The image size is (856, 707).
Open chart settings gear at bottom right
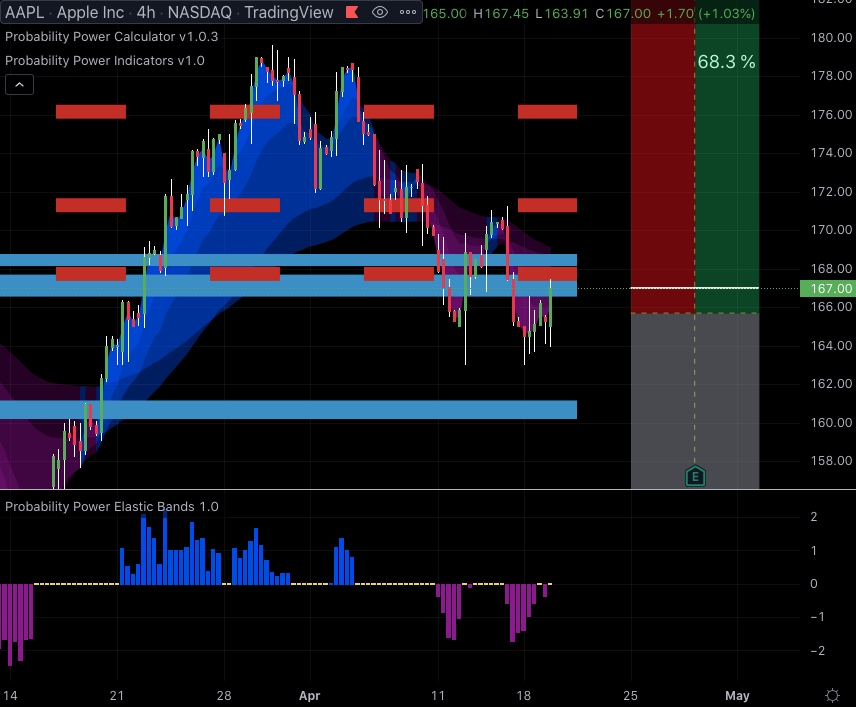point(831,695)
